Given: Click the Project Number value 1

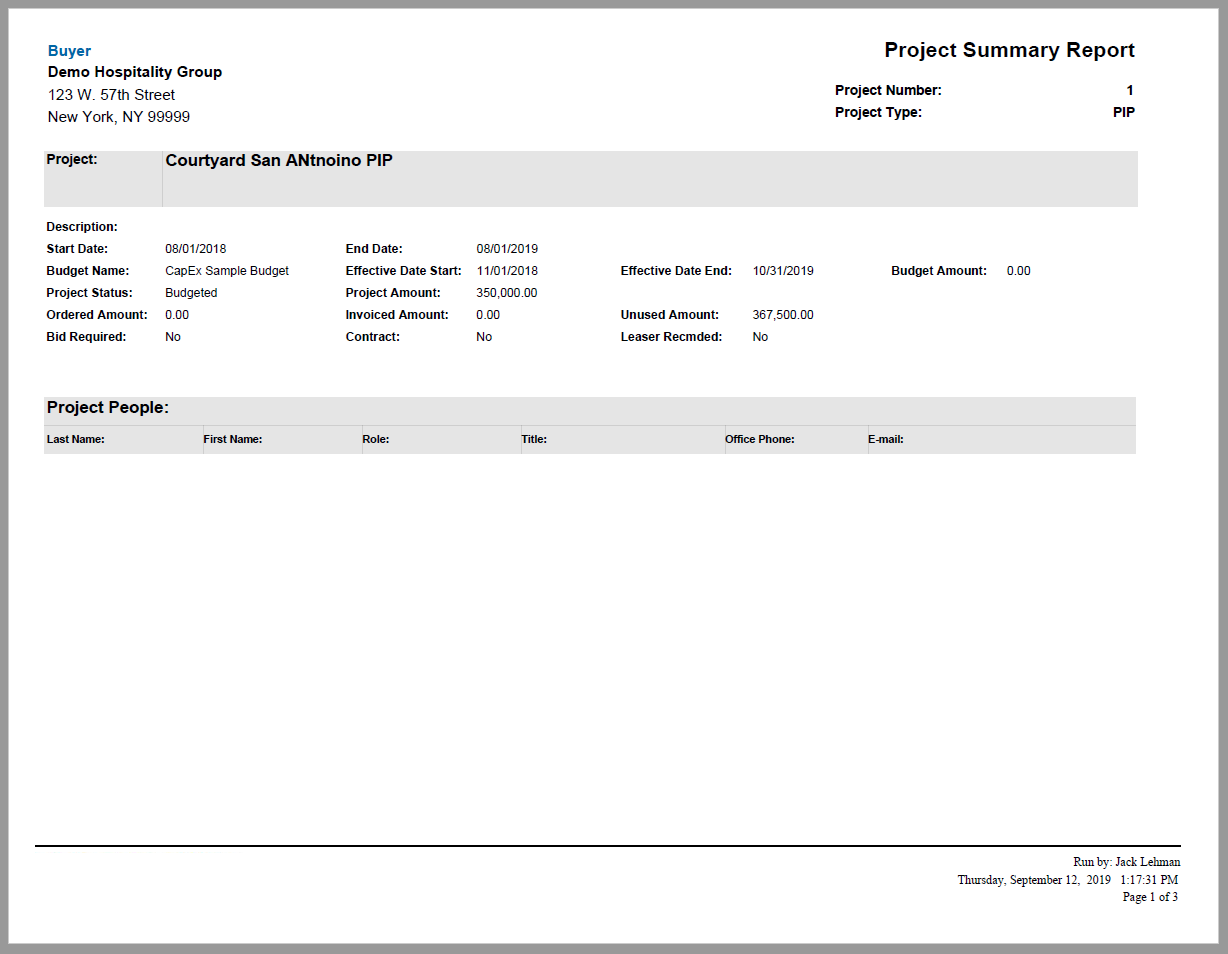Looking at the screenshot, I should pos(1128,90).
